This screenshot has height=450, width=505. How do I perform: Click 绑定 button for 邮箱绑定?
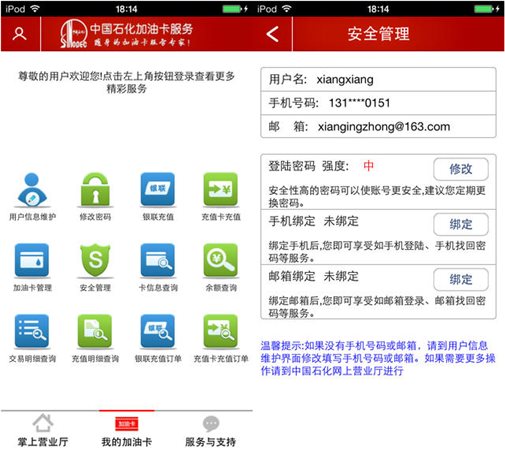(461, 279)
